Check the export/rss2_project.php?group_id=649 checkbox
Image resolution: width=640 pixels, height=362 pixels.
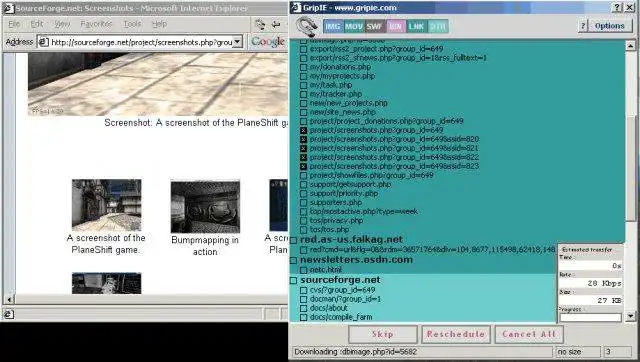303,49
